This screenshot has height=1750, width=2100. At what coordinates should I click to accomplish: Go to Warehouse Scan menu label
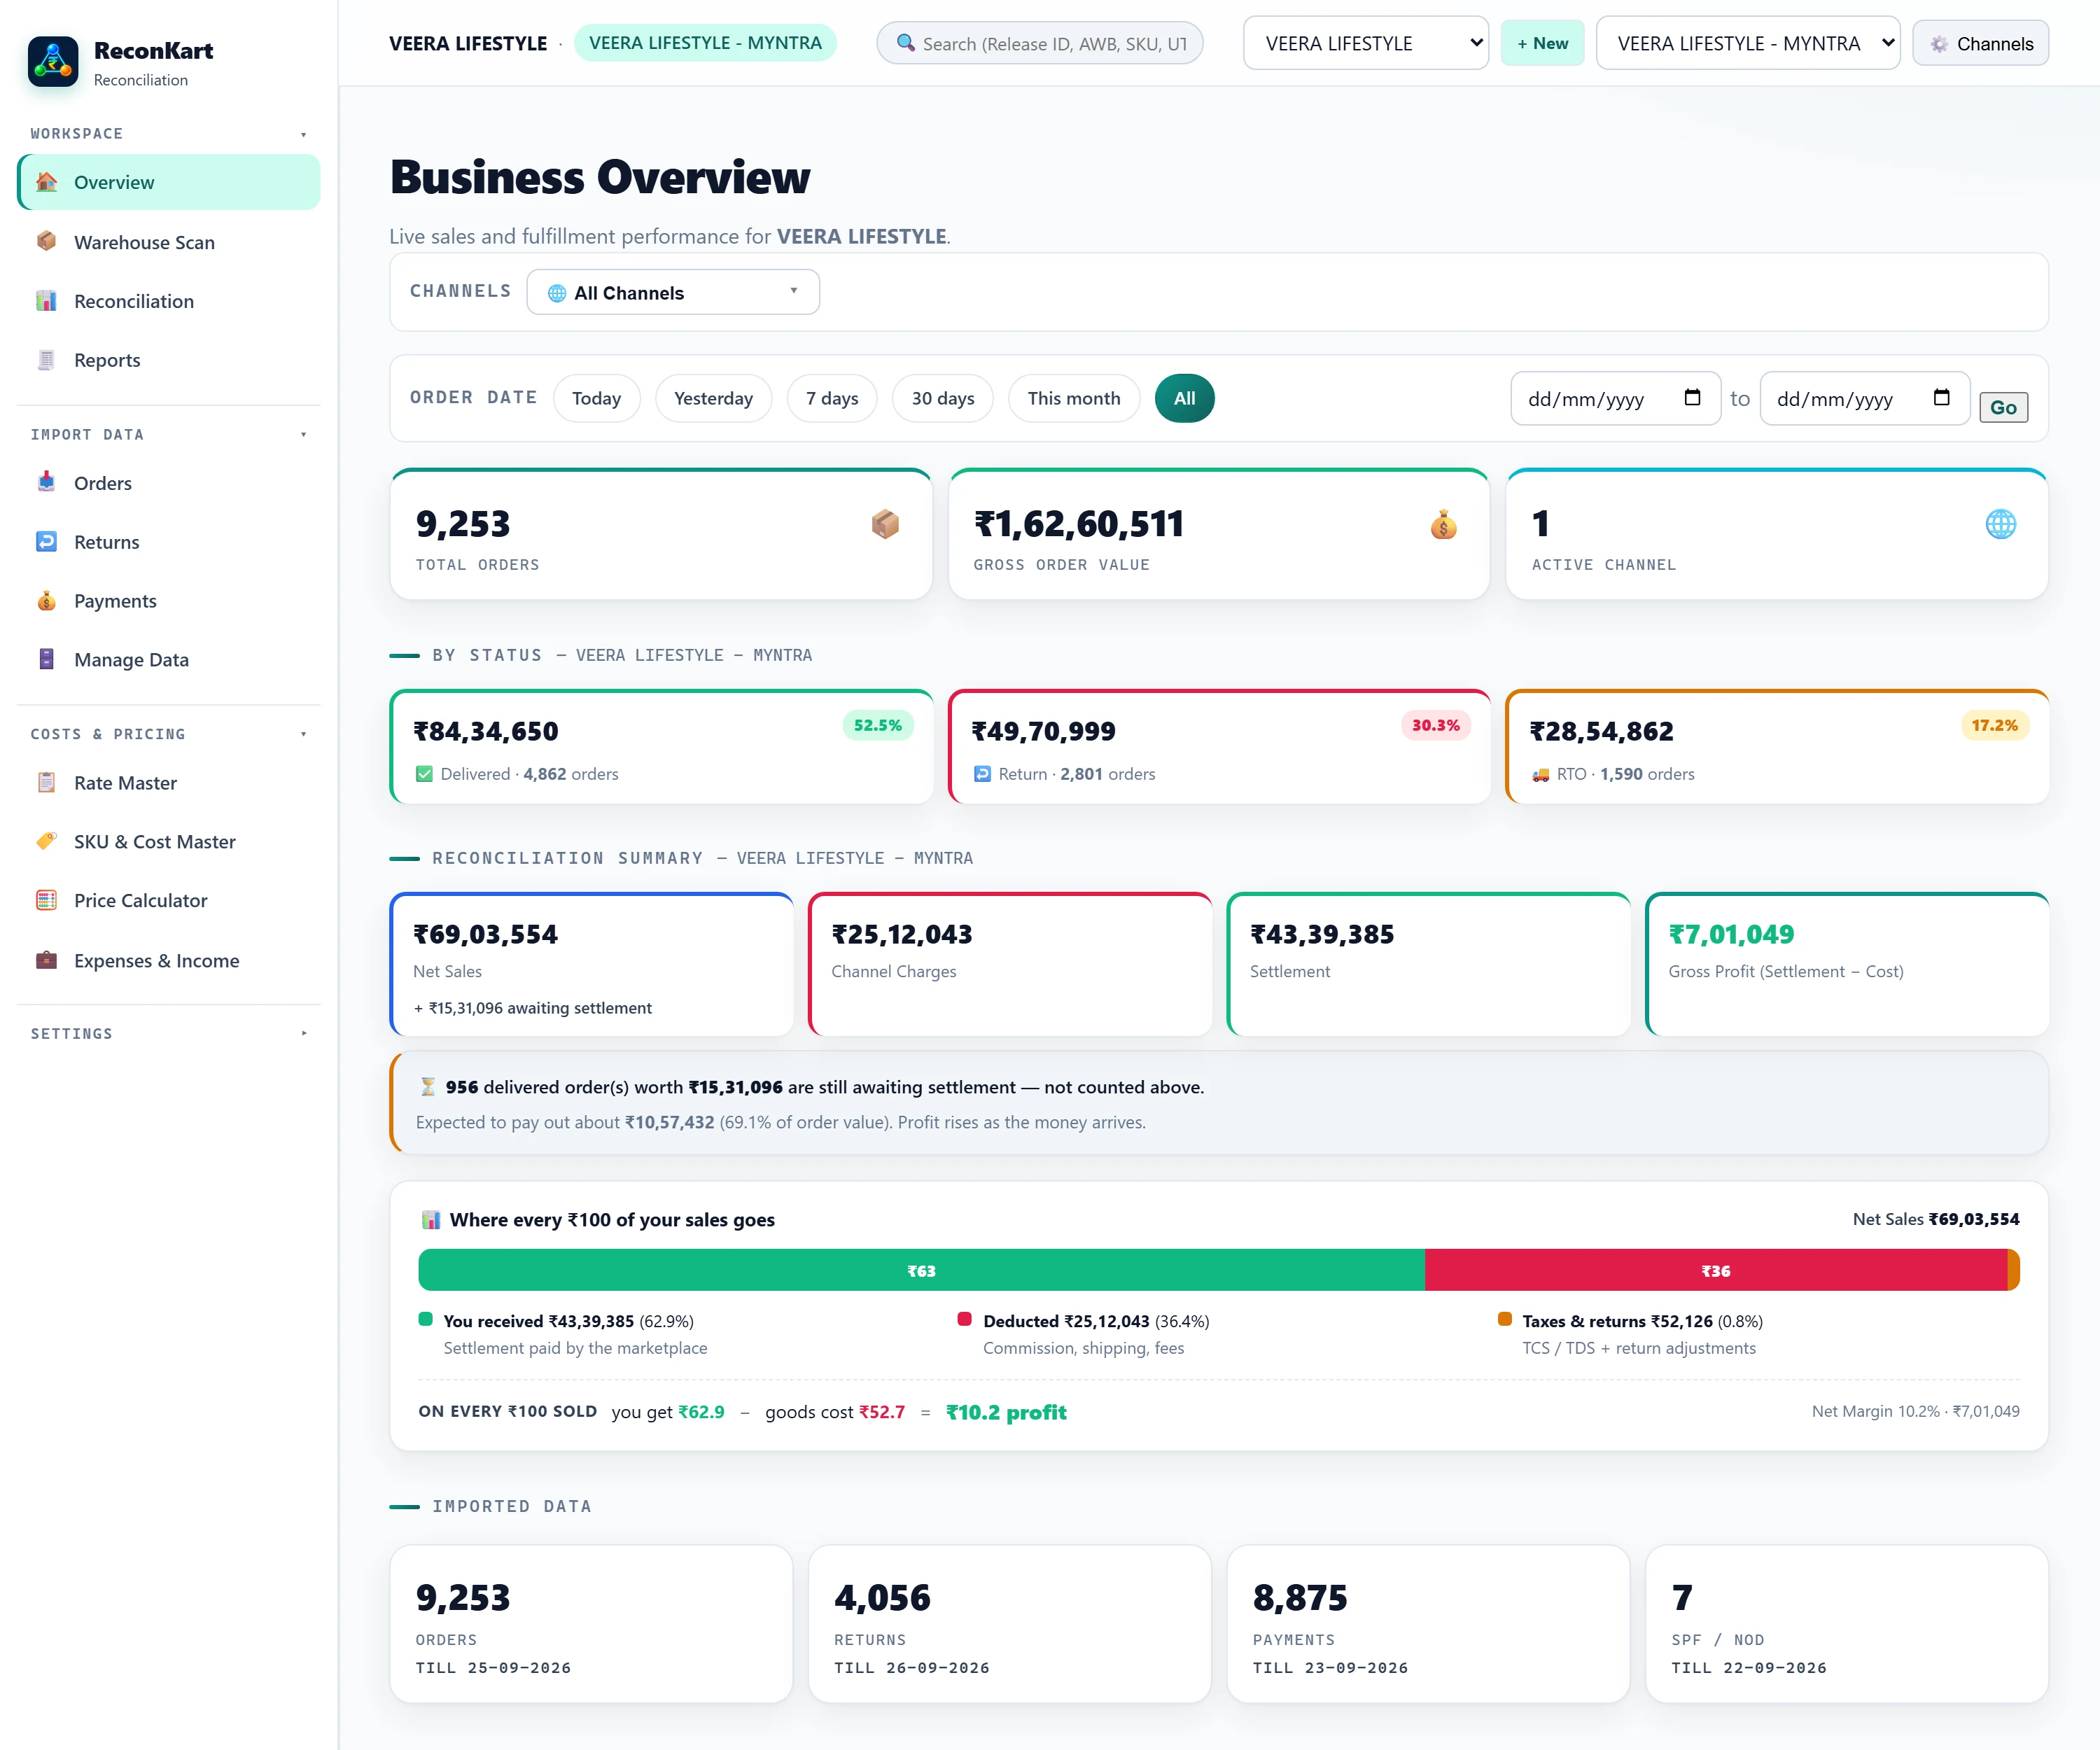pos(144,242)
